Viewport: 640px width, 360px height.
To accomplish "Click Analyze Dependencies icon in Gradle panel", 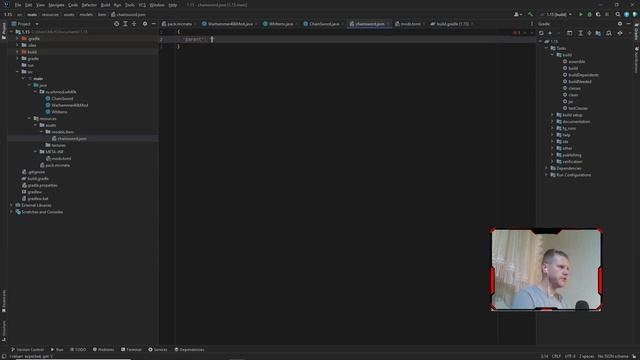I will point(609,33).
